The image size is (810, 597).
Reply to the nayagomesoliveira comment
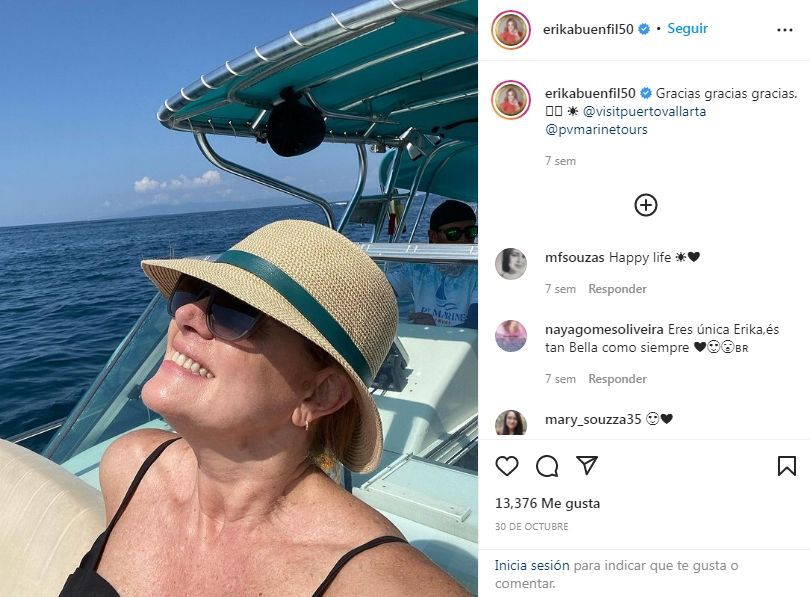[x=617, y=379]
